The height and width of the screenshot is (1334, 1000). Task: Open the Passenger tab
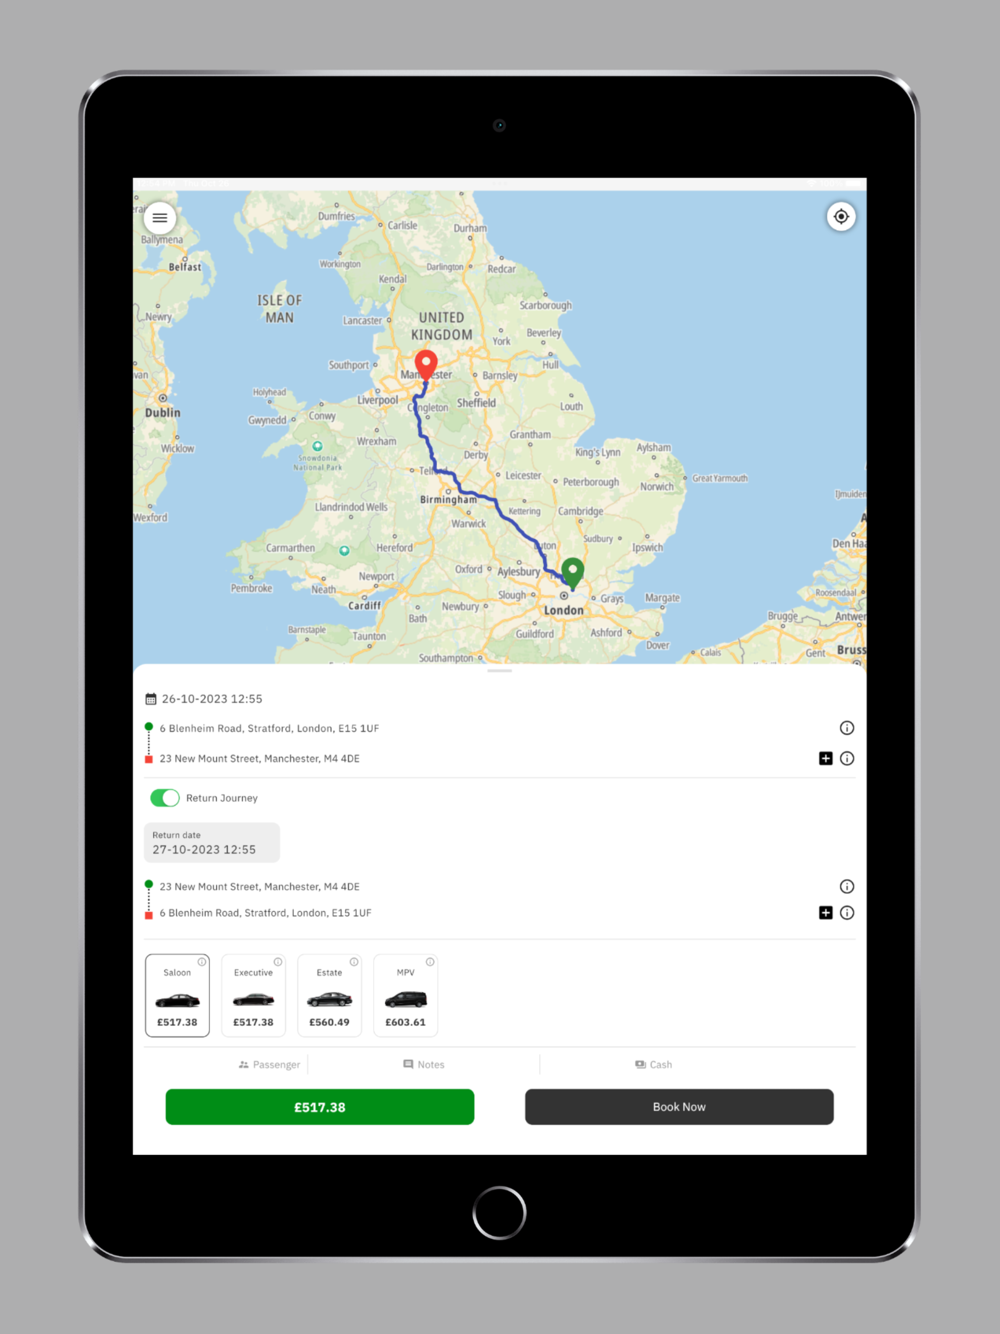point(269,1064)
